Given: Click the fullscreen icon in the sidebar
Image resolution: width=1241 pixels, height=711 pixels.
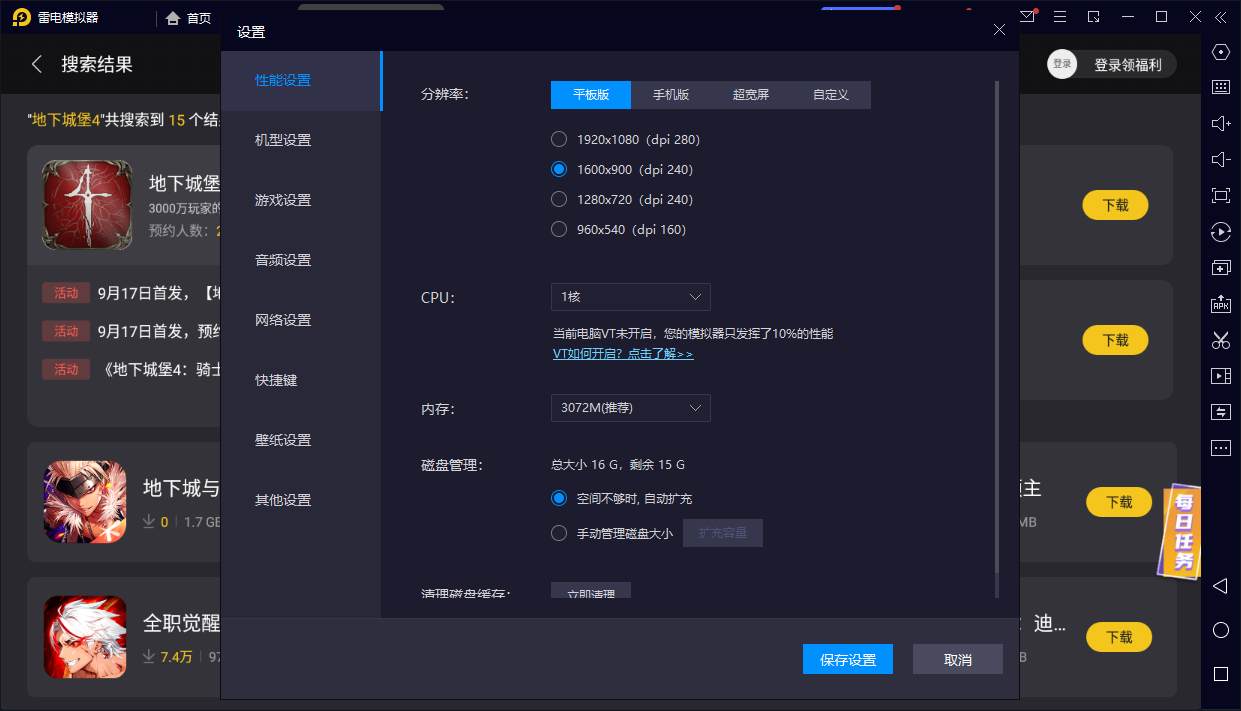Looking at the screenshot, I should click(1220, 195).
